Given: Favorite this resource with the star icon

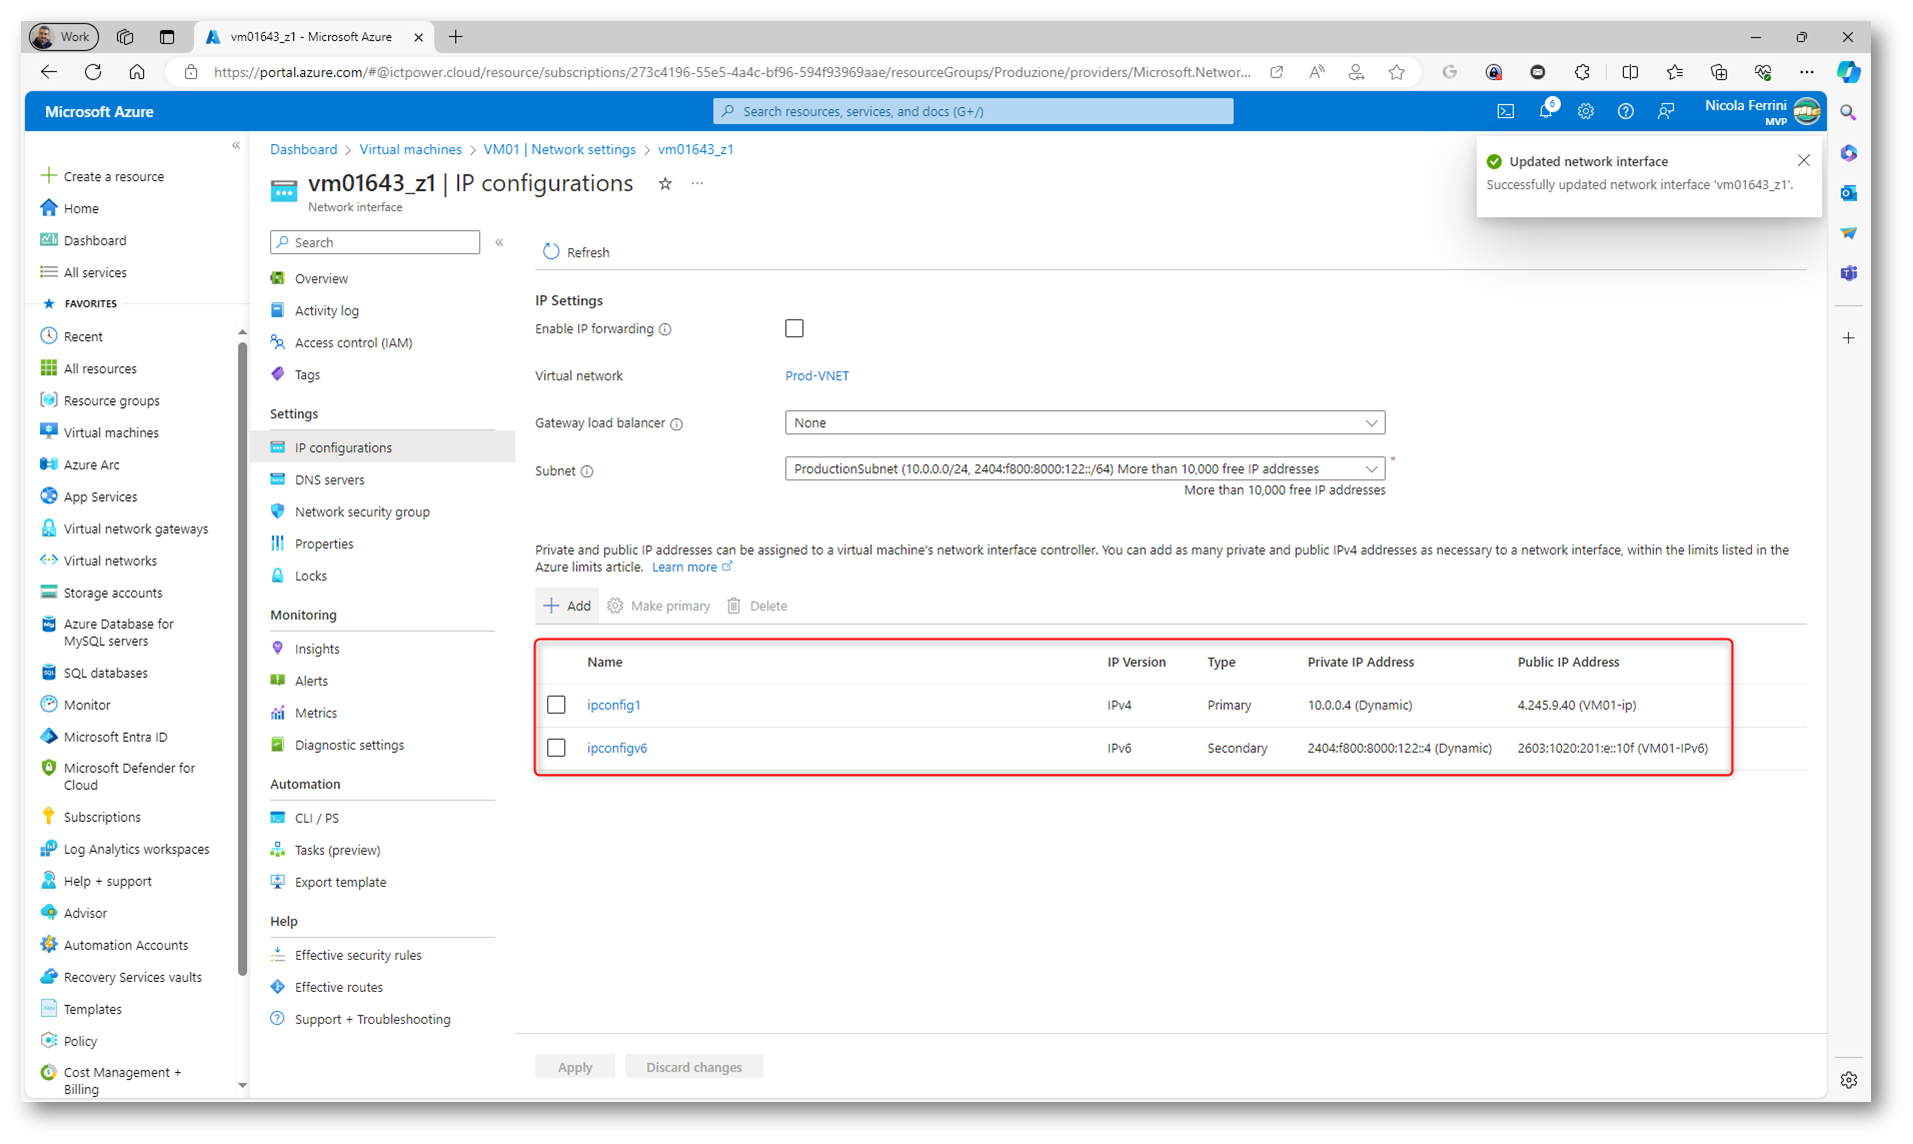Looking at the screenshot, I should (x=665, y=184).
